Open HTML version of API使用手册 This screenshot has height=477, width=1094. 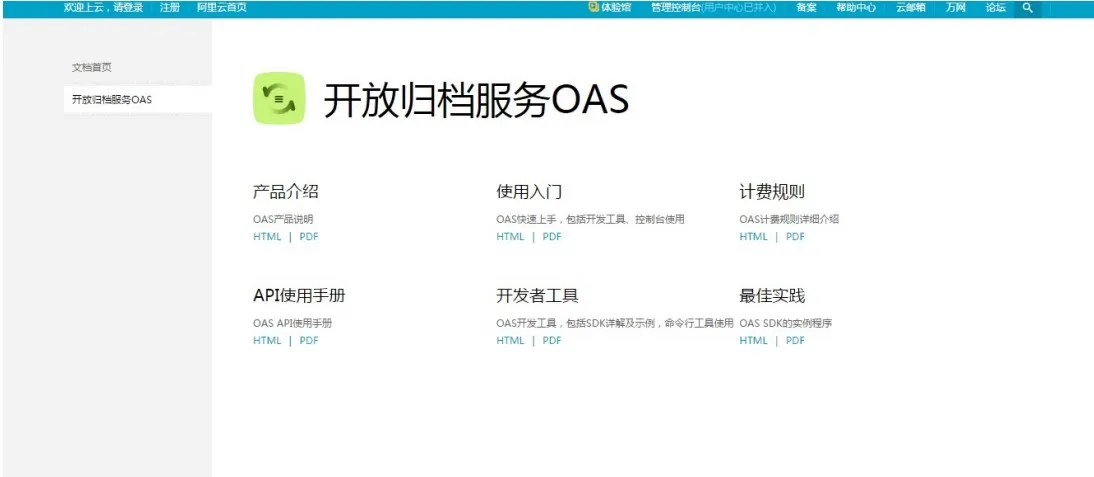pos(267,340)
